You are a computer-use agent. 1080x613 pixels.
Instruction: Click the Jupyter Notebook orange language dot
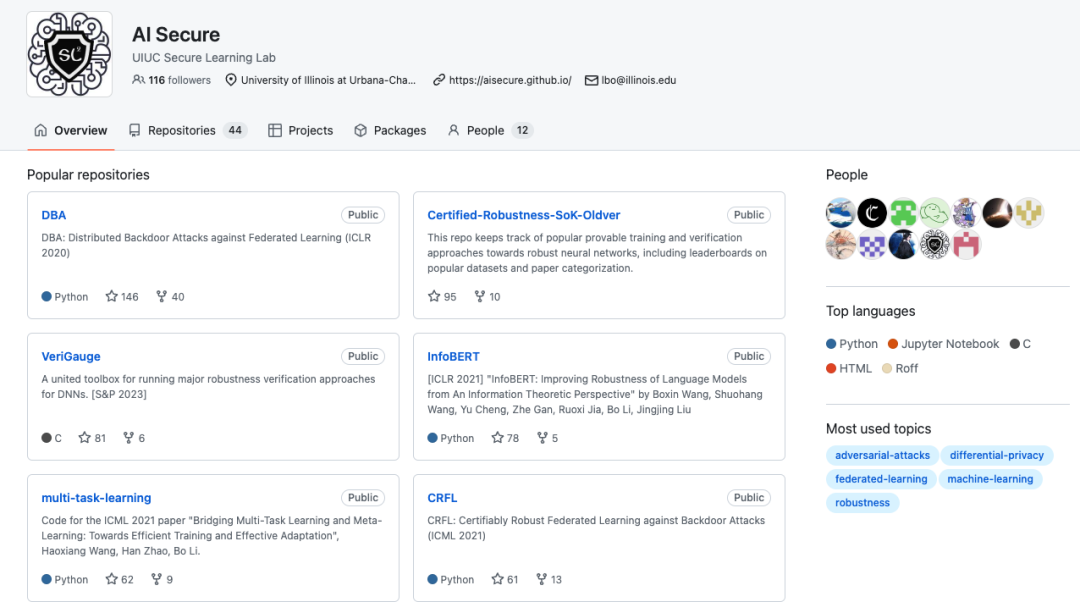coord(893,344)
